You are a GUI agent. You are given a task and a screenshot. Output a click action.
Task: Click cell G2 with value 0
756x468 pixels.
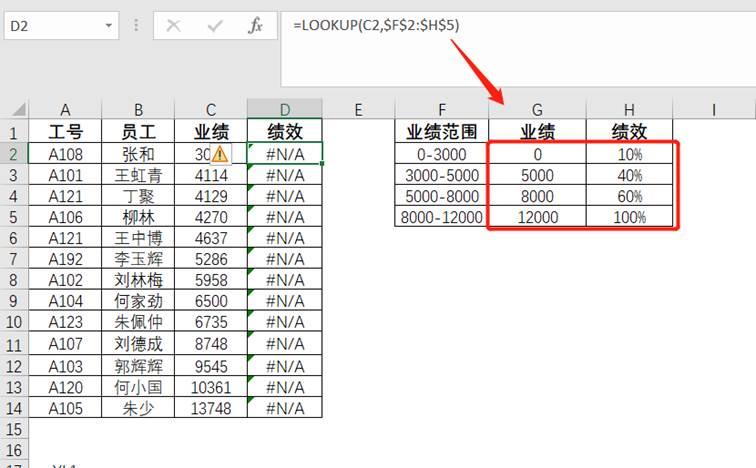point(538,154)
